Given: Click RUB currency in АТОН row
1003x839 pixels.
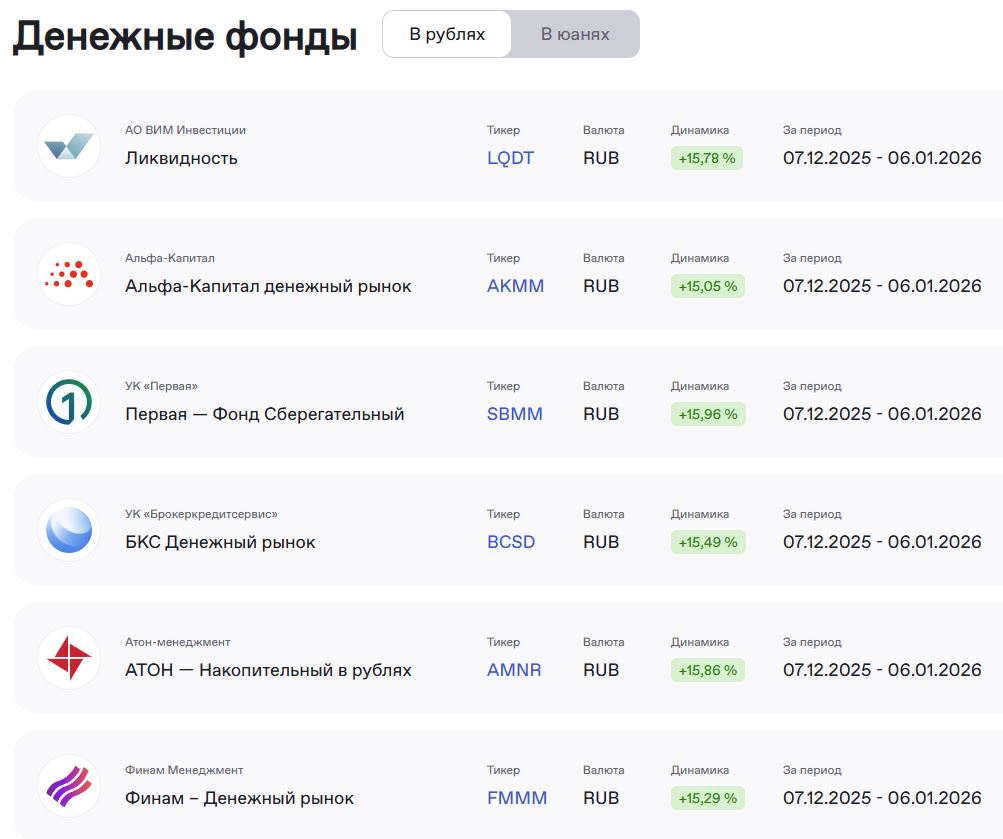Looking at the screenshot, I should click(601, 670).
